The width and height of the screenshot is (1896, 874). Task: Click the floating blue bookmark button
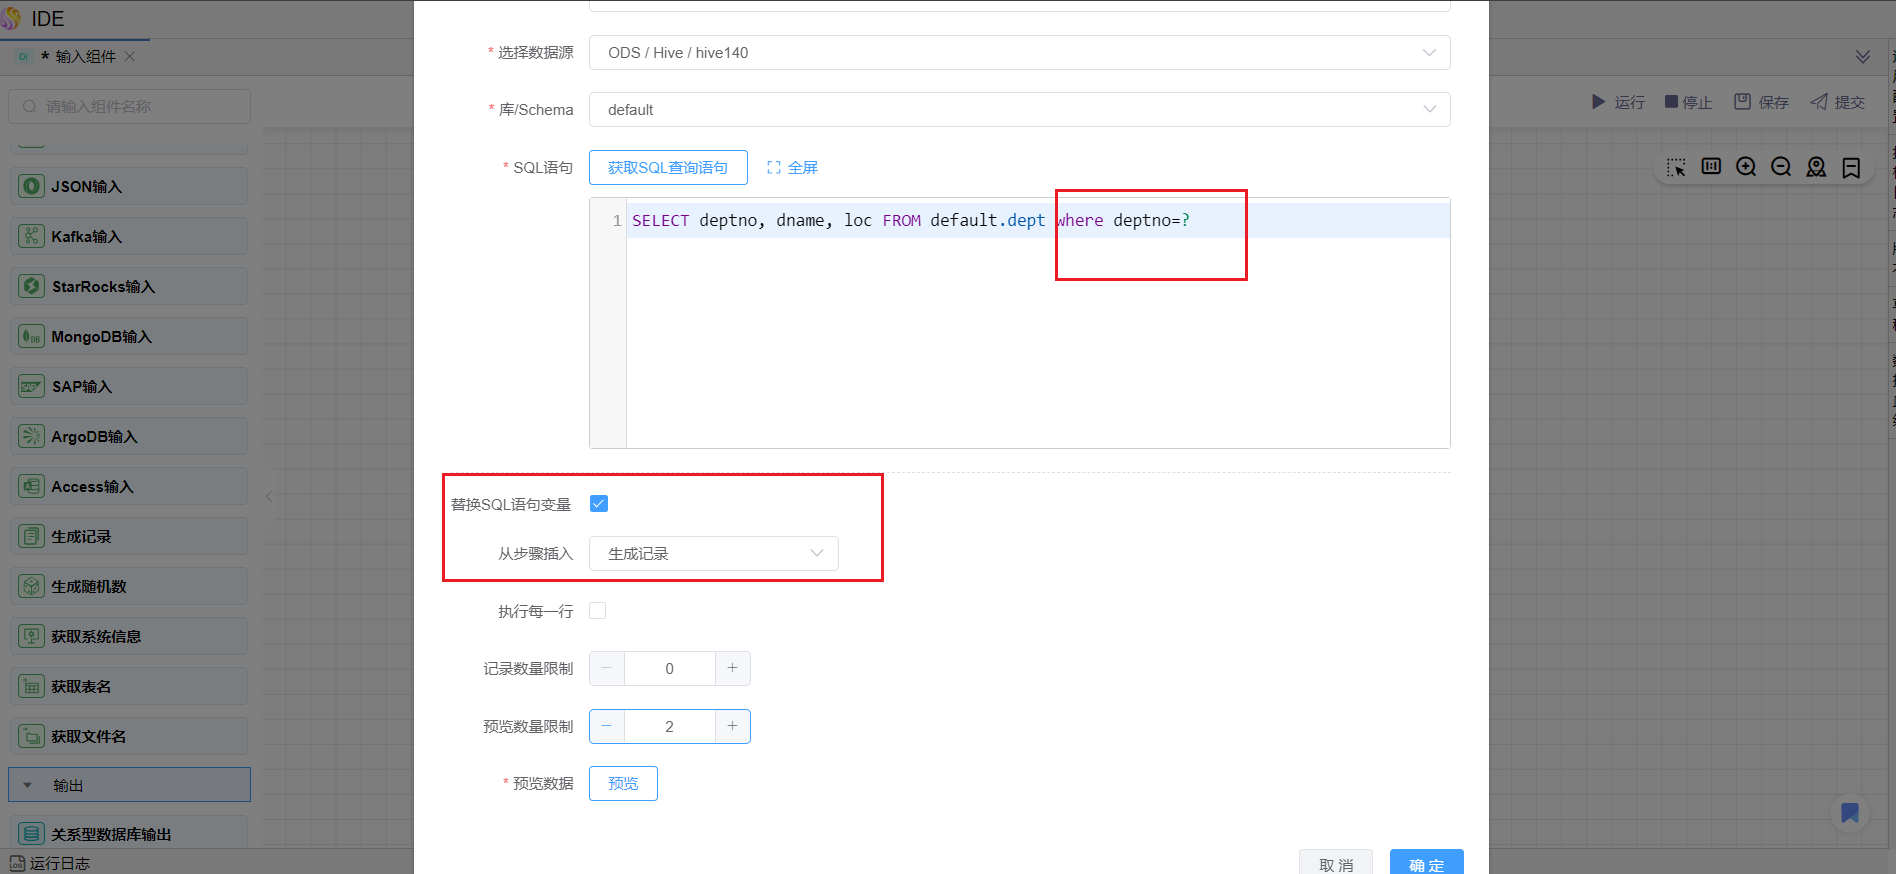1850,813
